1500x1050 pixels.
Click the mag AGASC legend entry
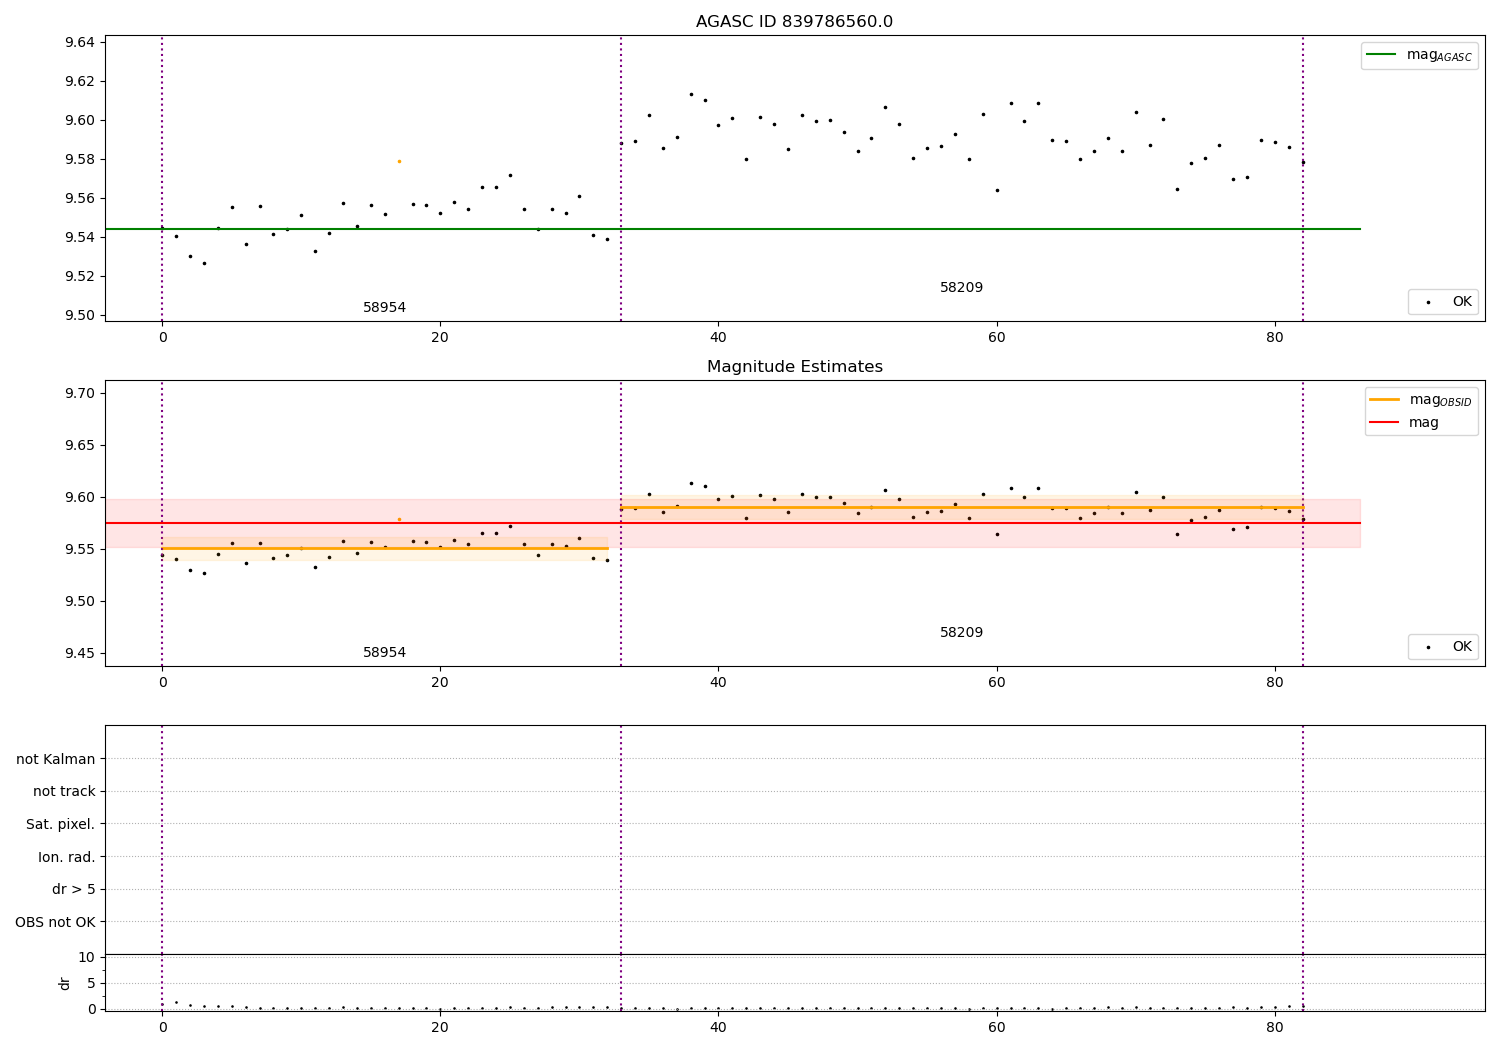[1419, 55]
